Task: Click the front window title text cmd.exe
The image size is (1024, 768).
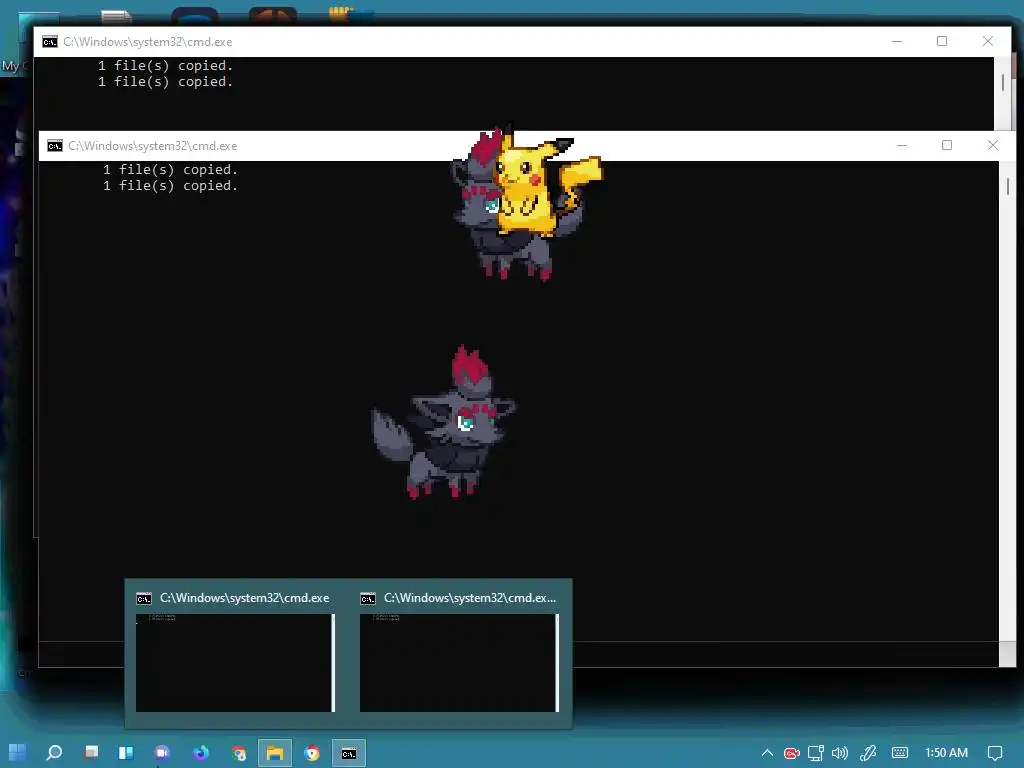Action: pyautogui.click(x=153, y=146)
